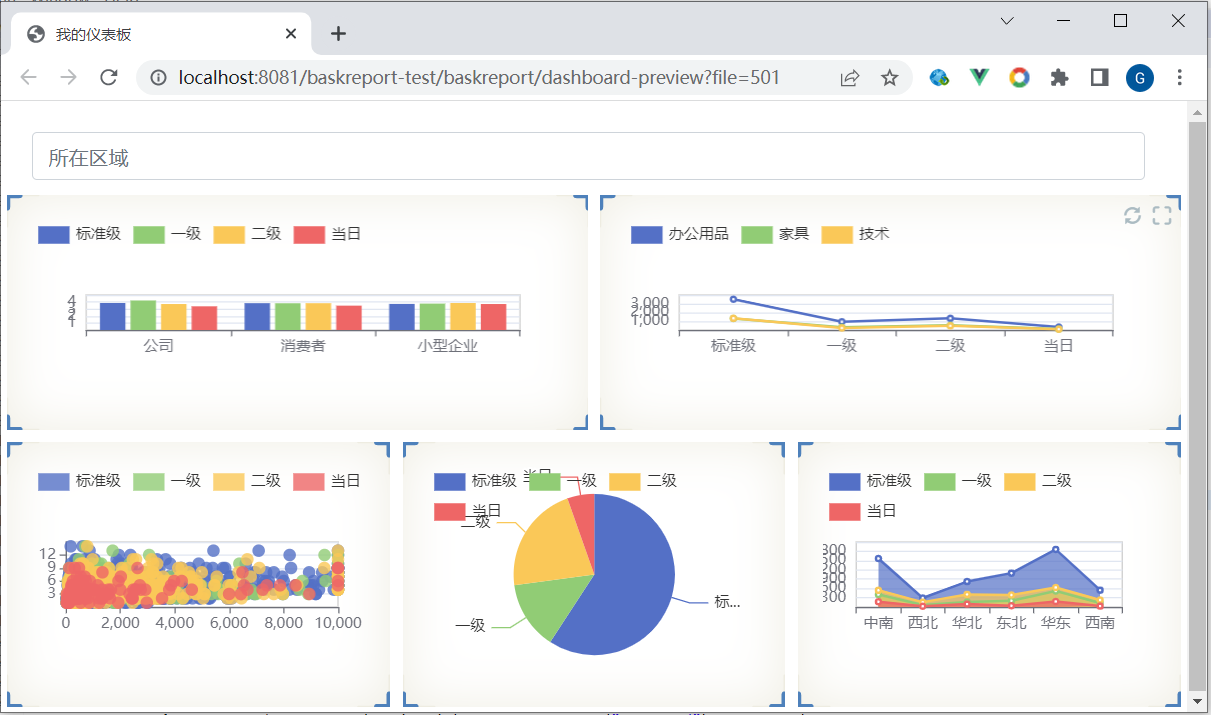Share this page from the address bar
This screenshot has width=1211, height=715.
[x=850, y=78]
